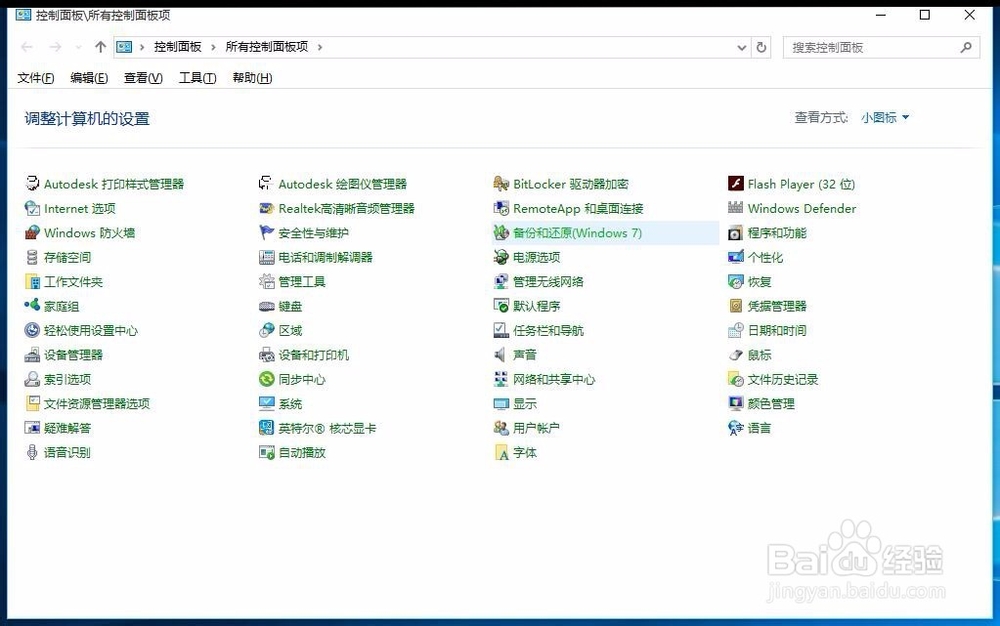Screen dimensions: 1000x626
Task: Open the 查看方式 小图标 dropdown
Action: [x=884, y=117]
